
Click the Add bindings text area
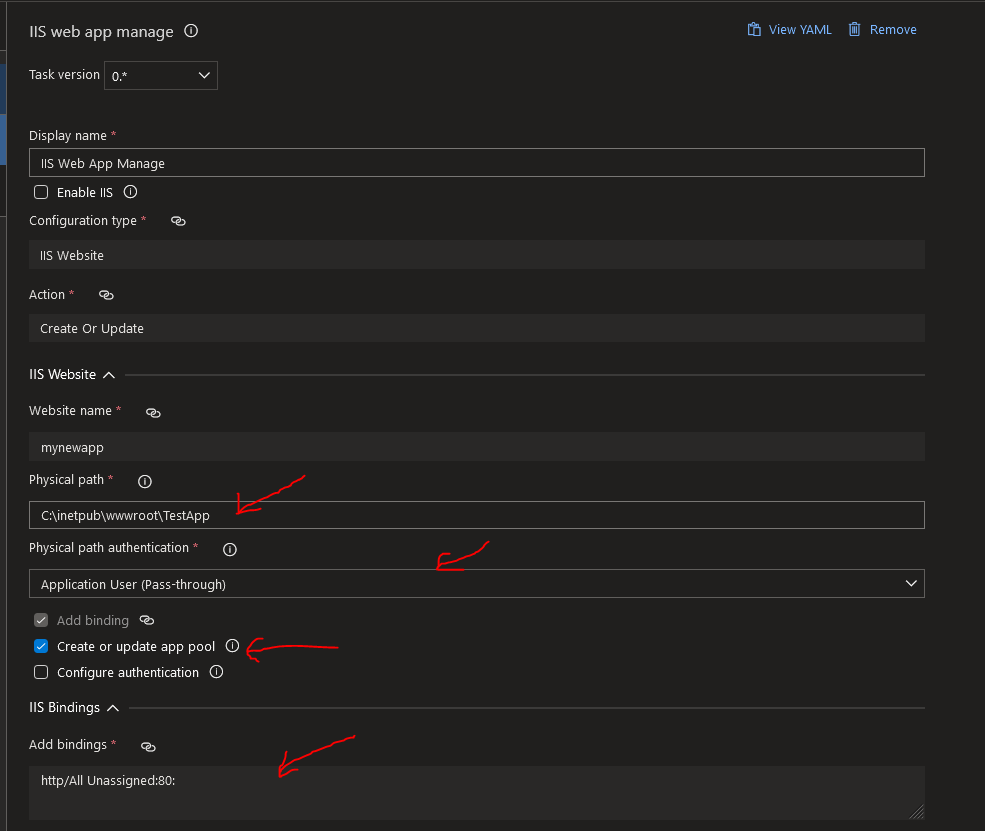click(477, 793)
